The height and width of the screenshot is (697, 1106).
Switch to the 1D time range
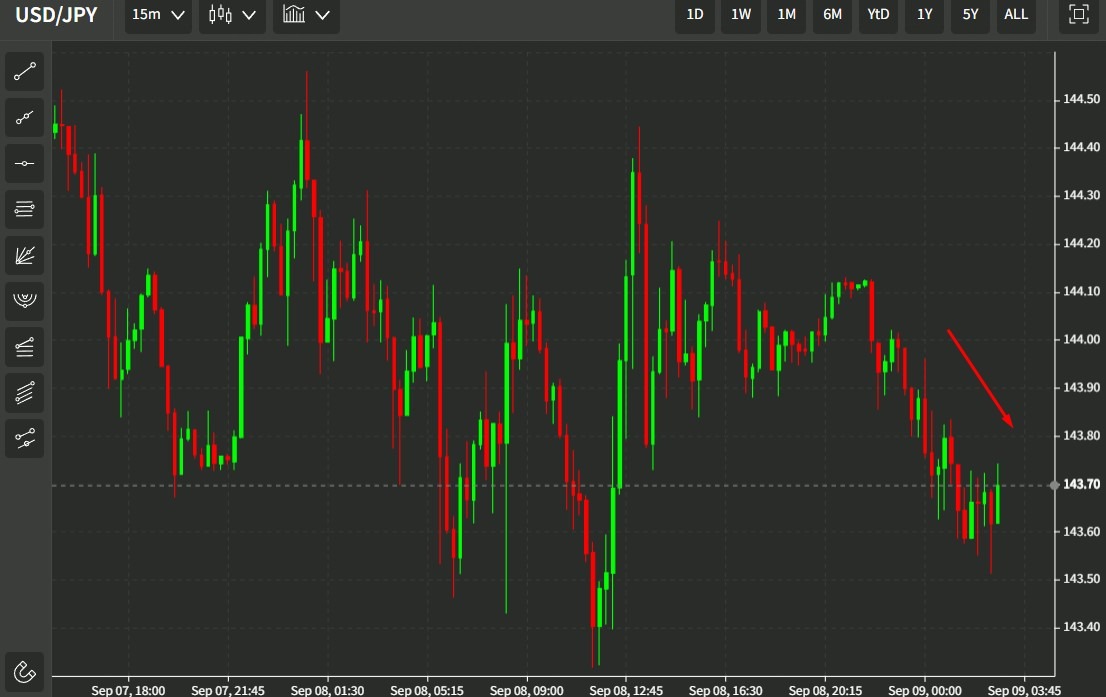(x=694, y=14)
